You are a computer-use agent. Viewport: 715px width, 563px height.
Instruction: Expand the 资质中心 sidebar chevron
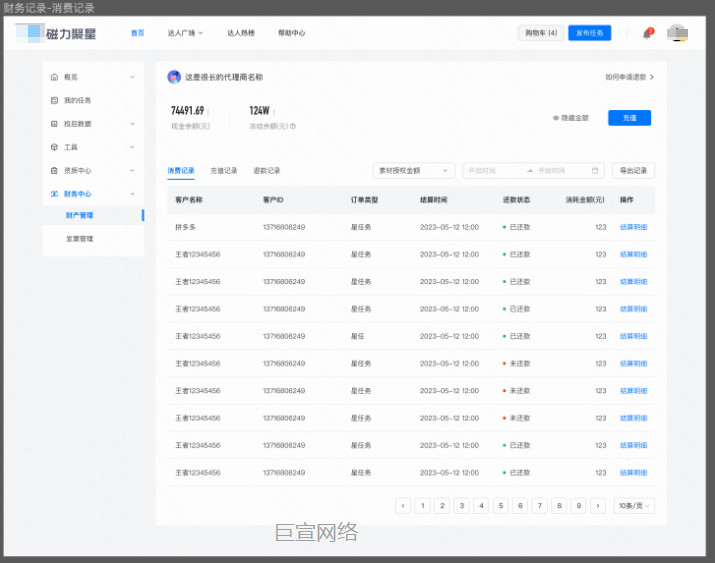pos(132,170)
